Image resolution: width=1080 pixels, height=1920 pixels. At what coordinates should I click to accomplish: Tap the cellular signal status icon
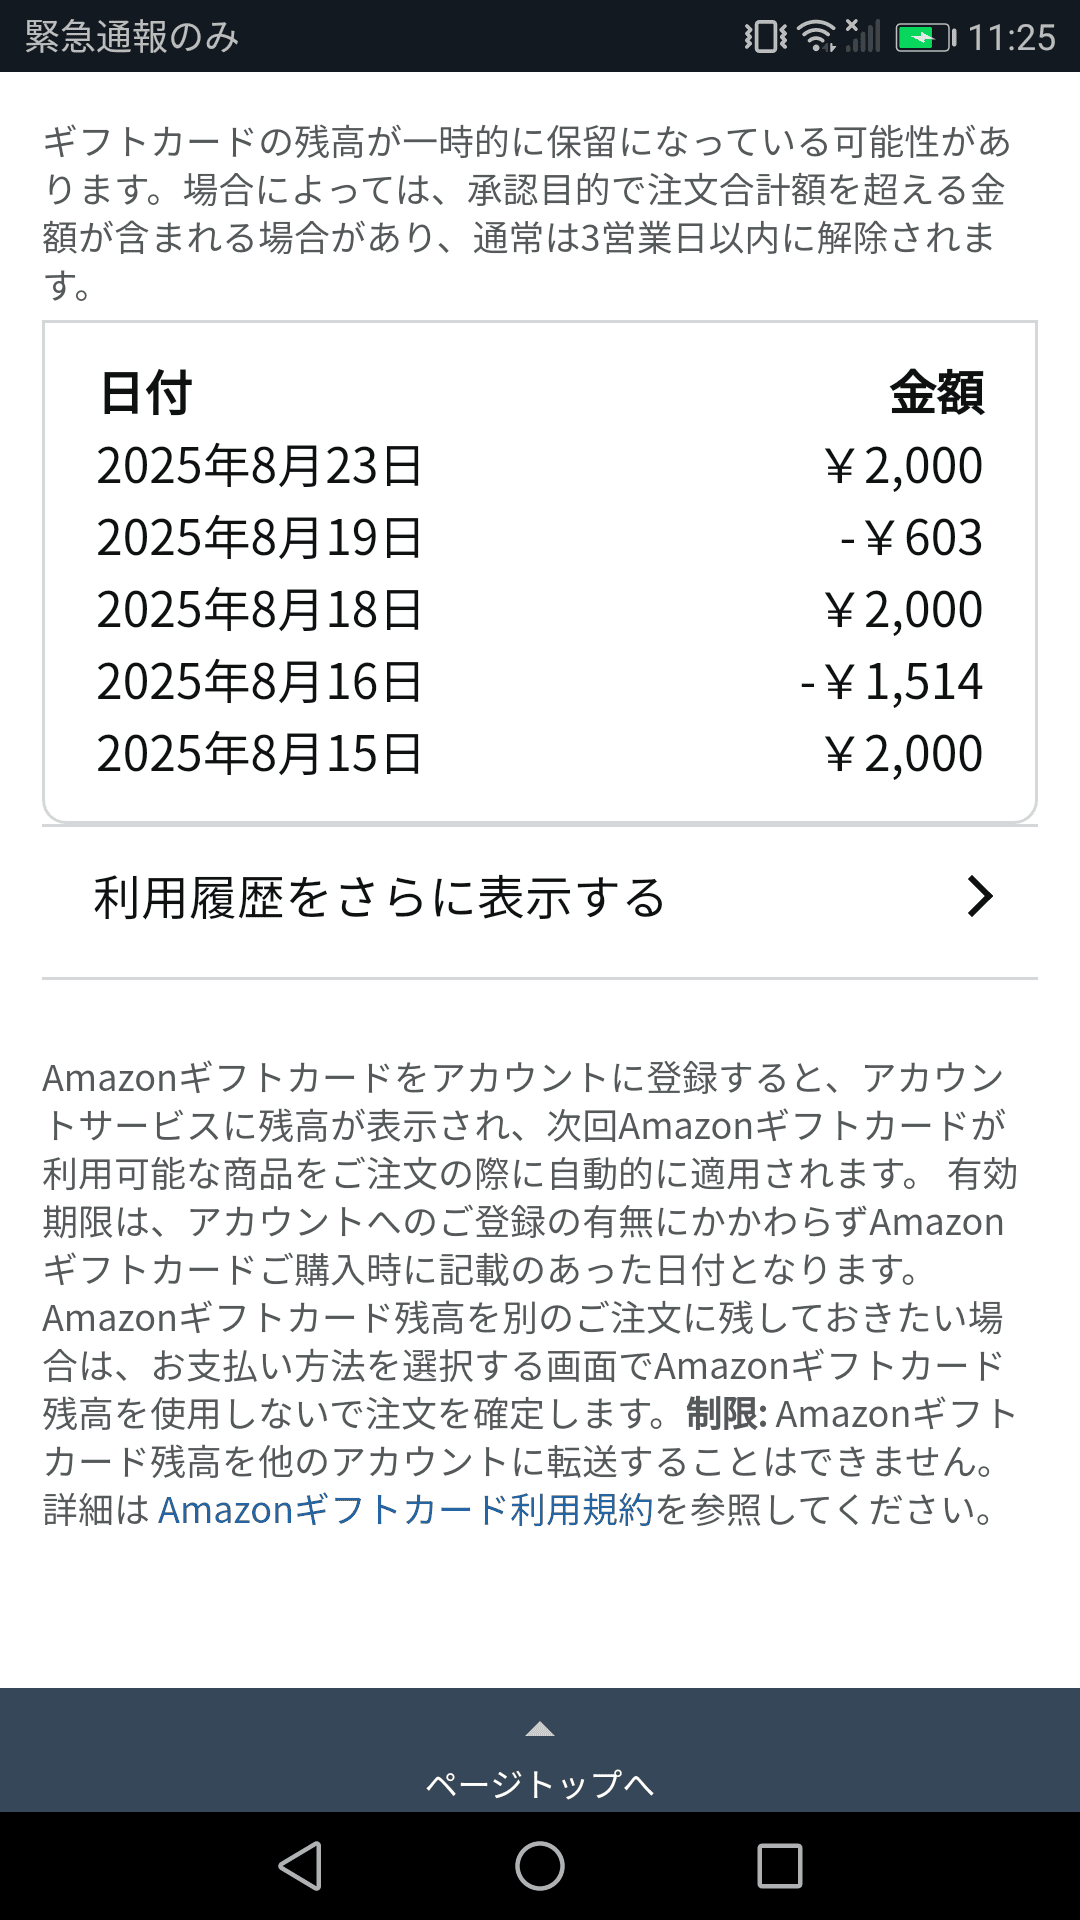click(x=863, y=37)
